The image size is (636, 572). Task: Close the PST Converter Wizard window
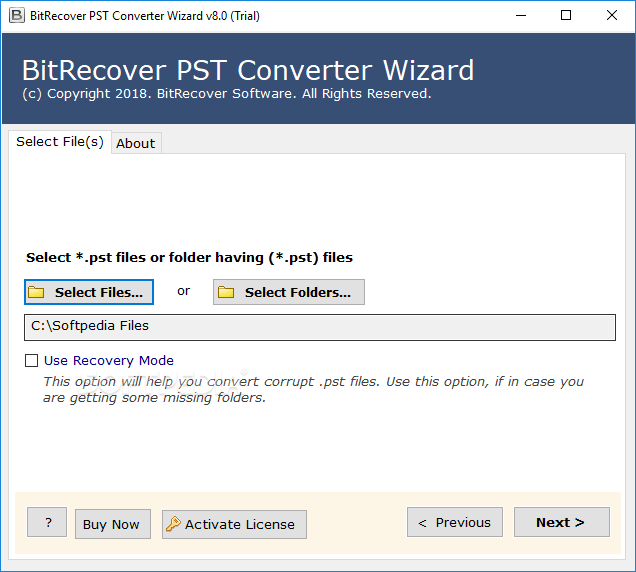[x=612, y=16]
